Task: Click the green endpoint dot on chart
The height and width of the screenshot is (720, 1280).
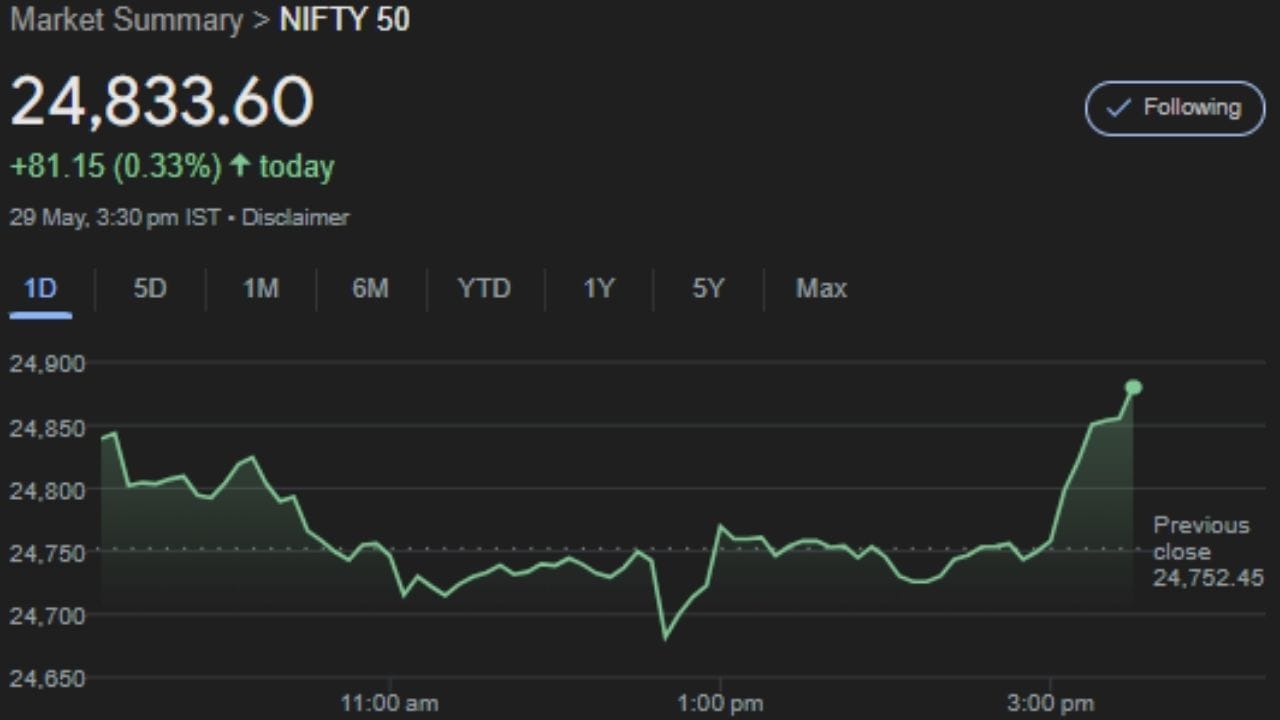Action: pos(1133,387)
